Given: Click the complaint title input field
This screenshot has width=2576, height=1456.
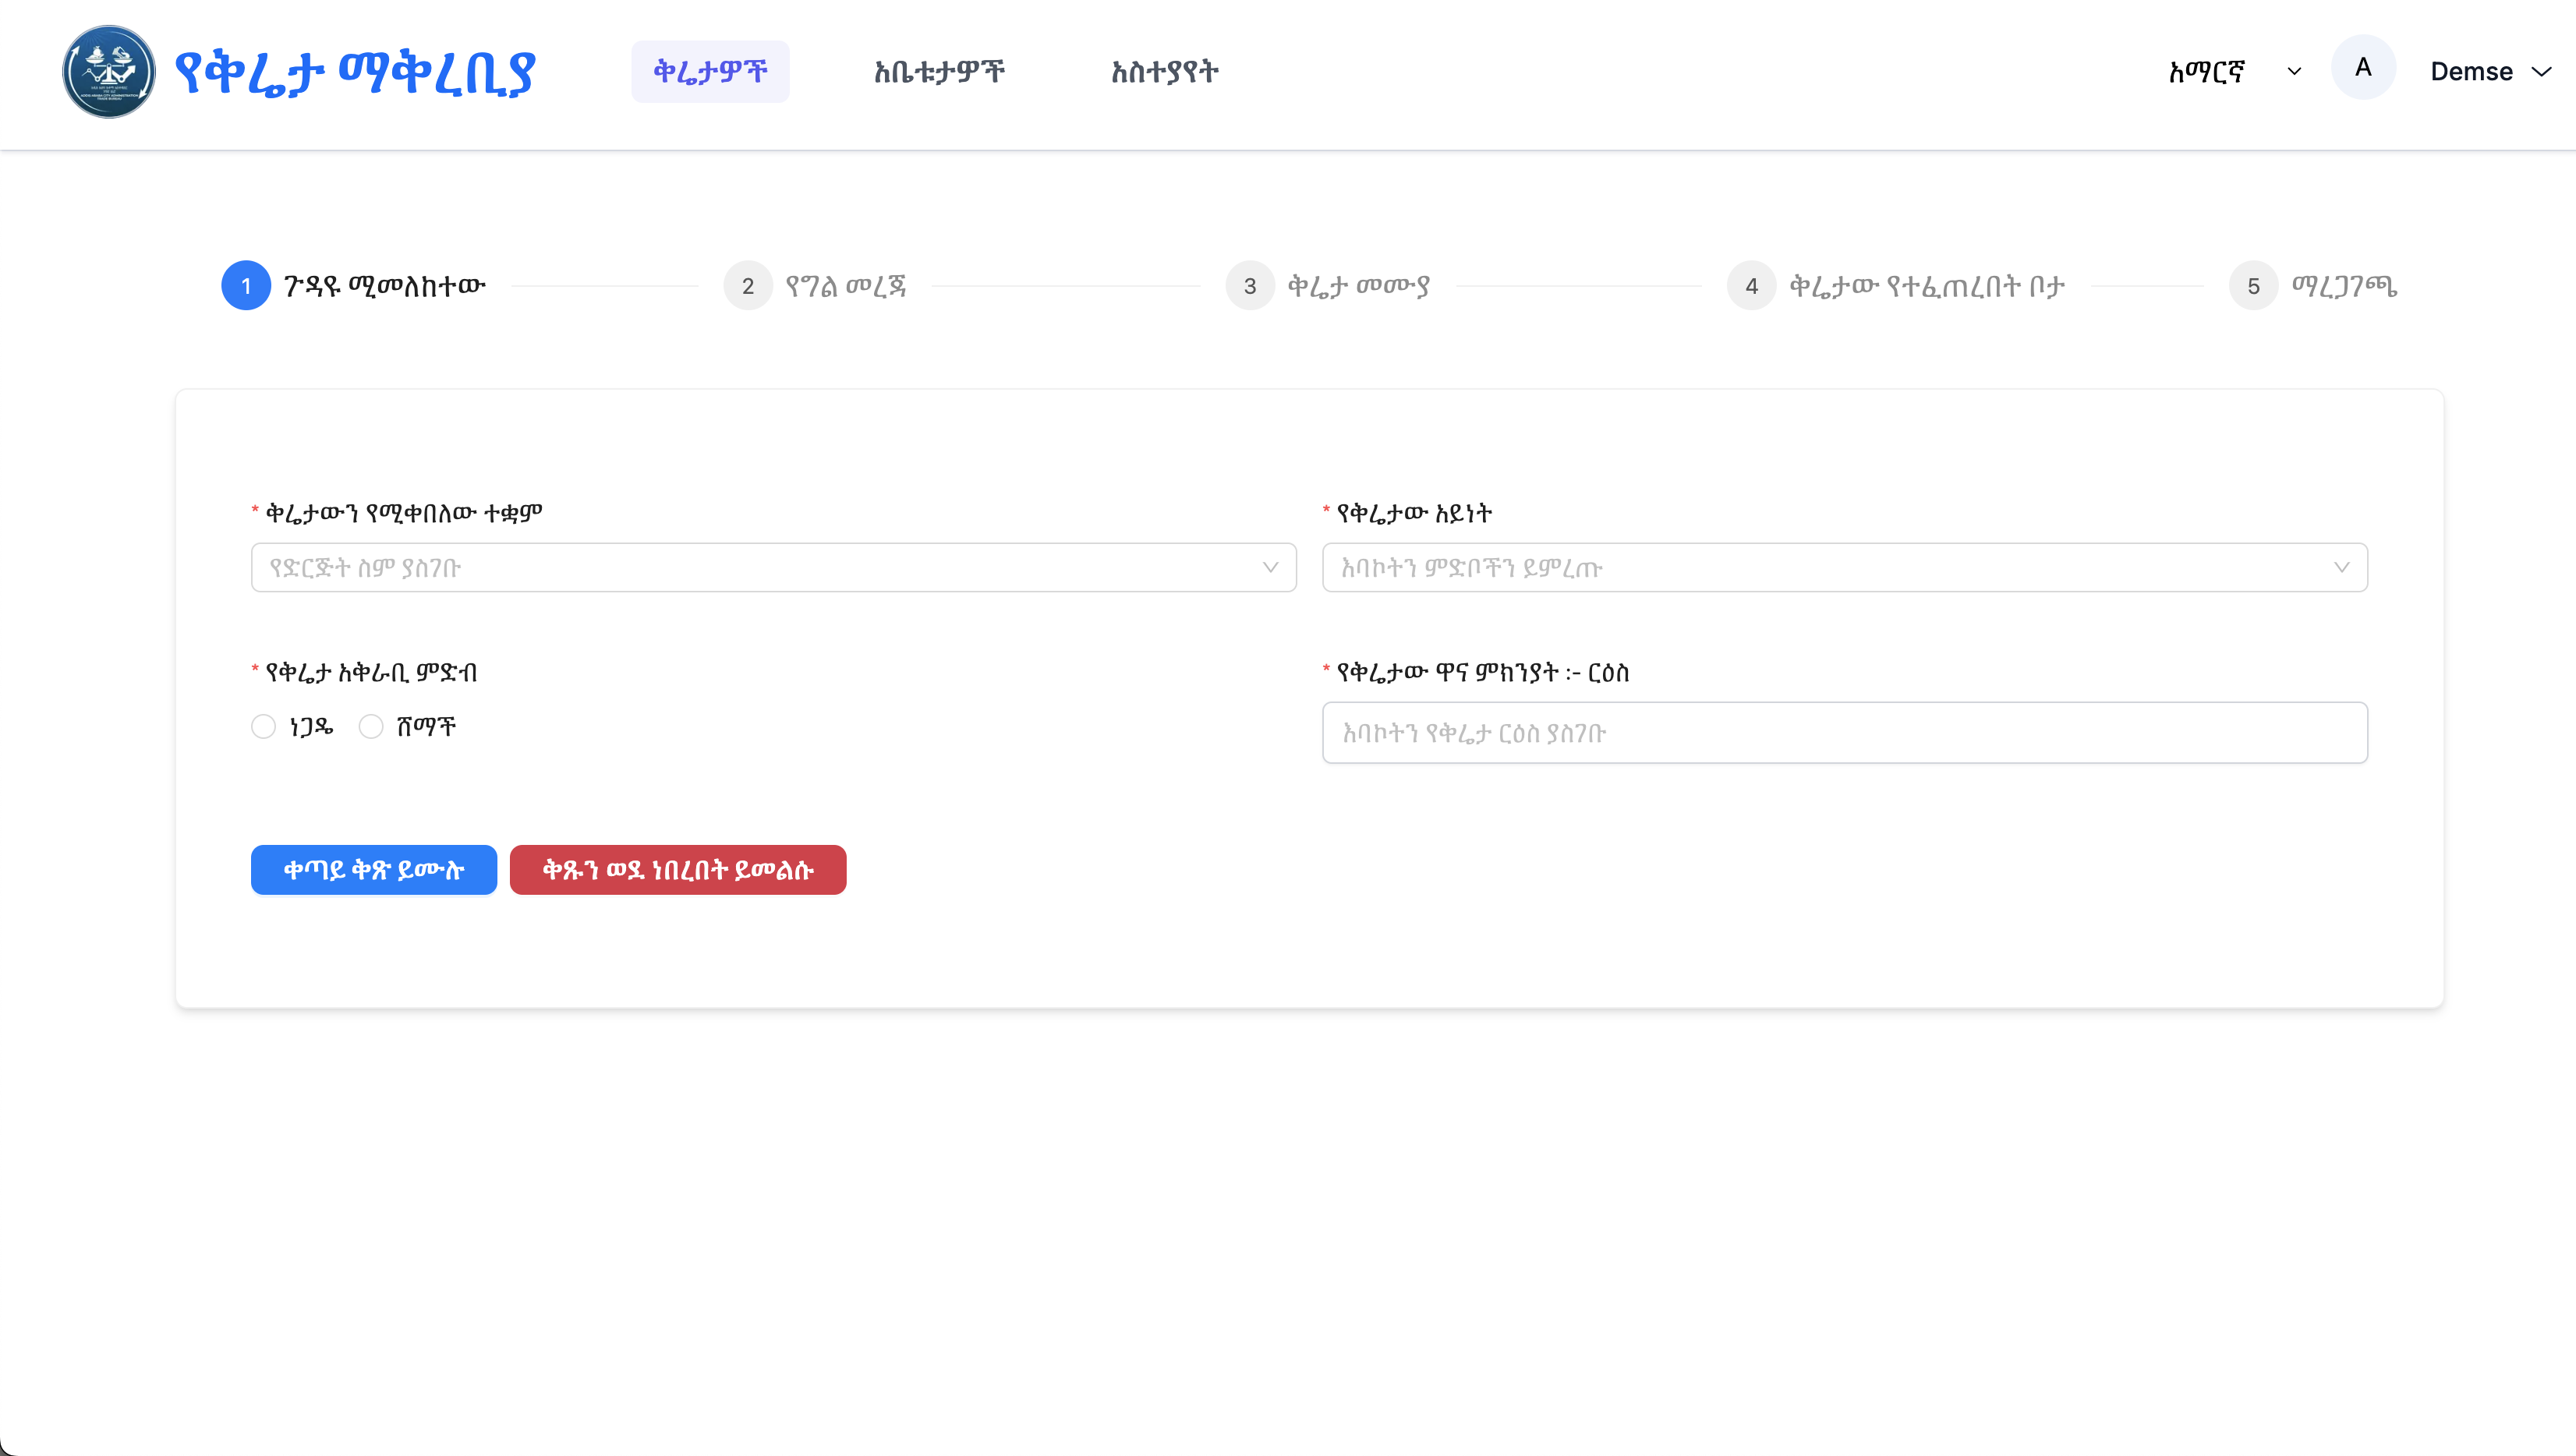Looking at the screenshot, I should (1845, 733).
